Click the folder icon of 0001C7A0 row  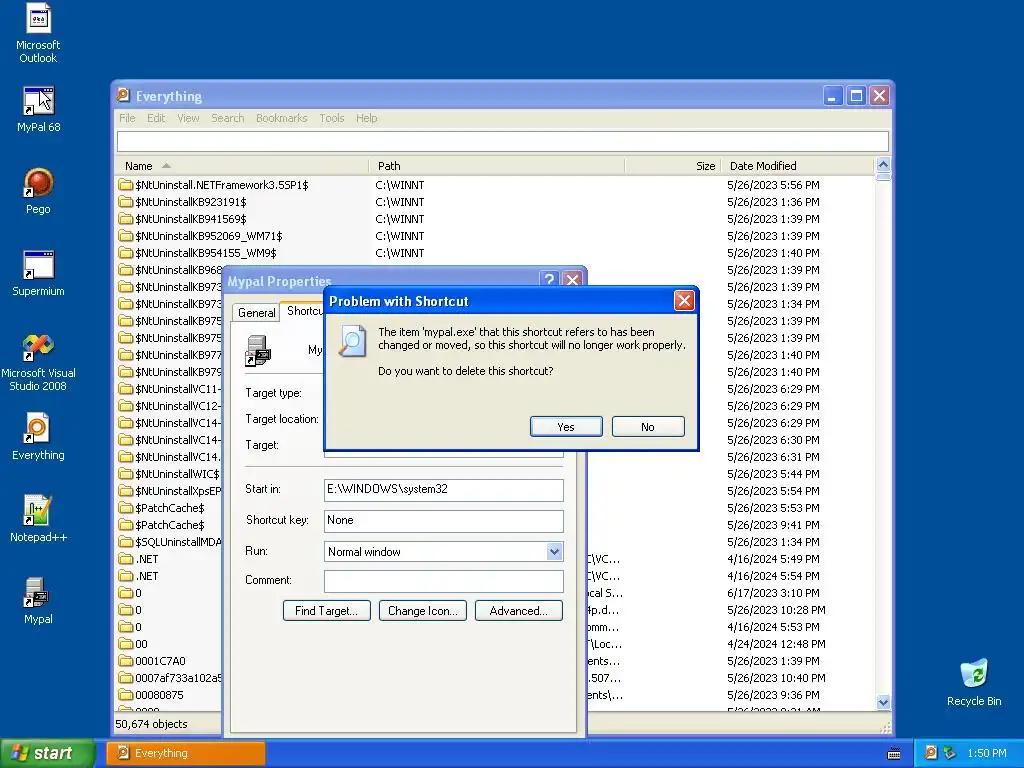(125, 661)
